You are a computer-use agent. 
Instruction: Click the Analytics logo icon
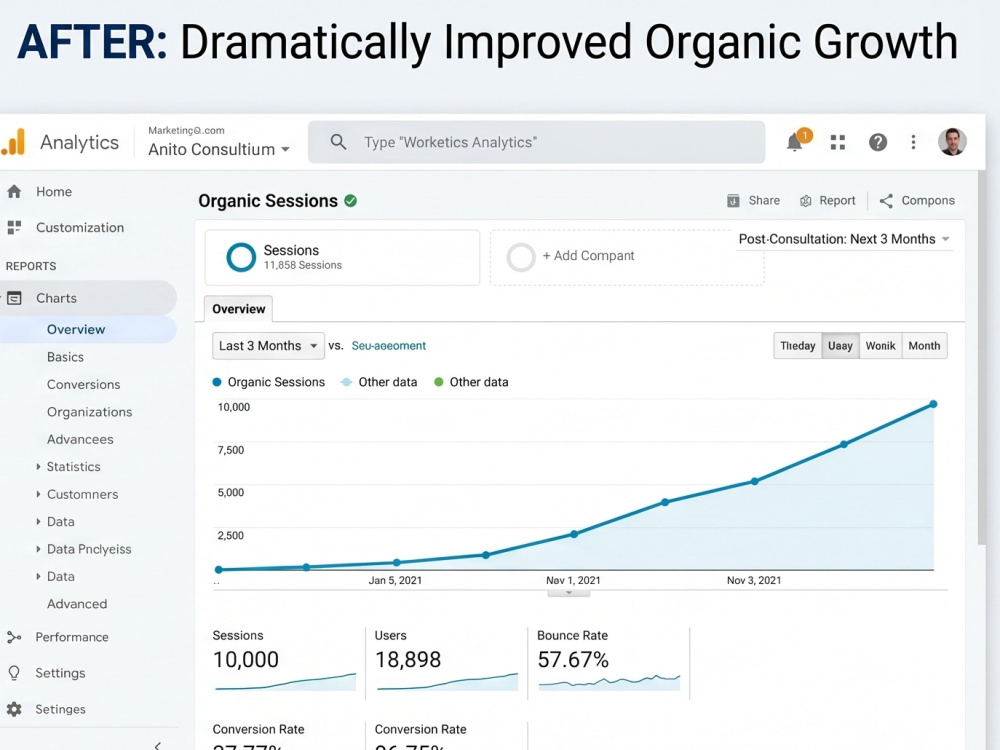[13, 142]
